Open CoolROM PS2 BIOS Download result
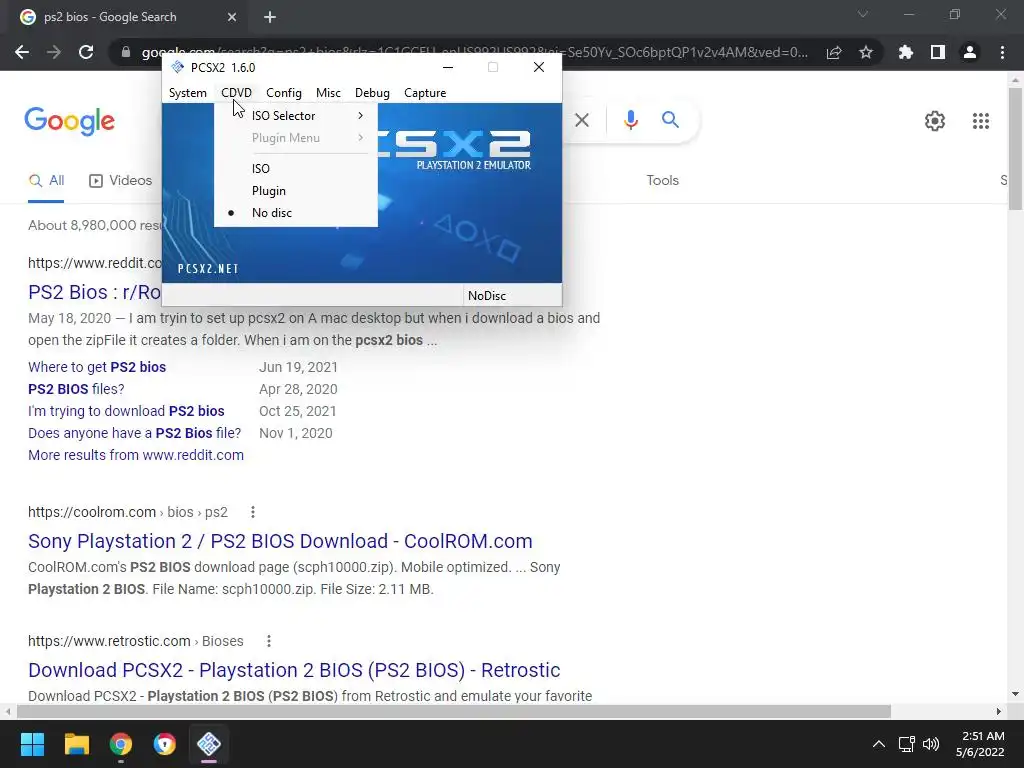 point(280,541)
